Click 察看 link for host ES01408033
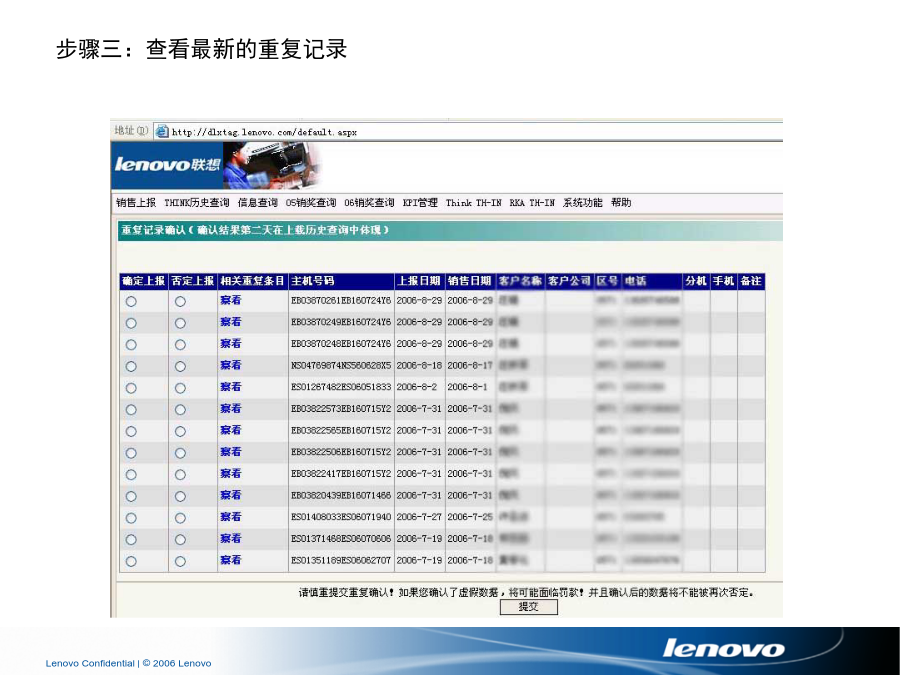The width and height of the screenshot is (900, 675). coord(231,517)
